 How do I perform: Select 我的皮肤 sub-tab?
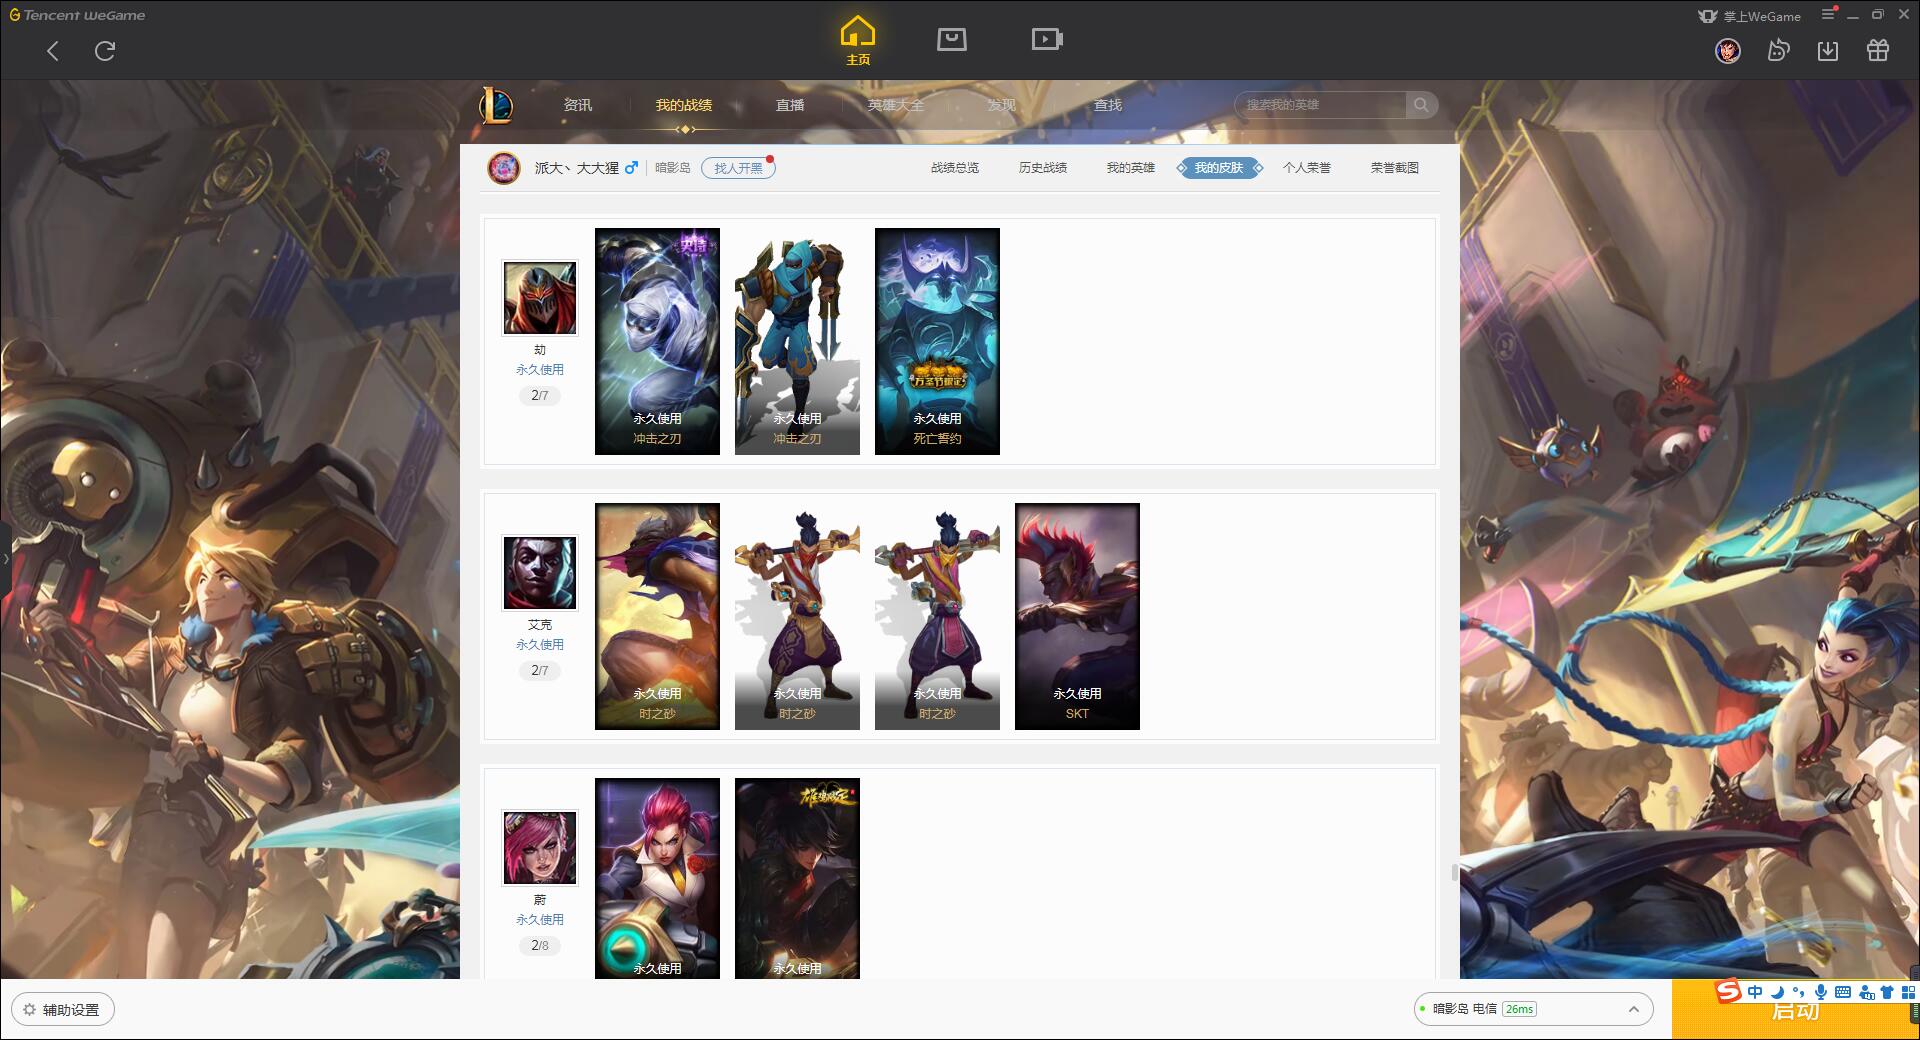coord(1219,168)
